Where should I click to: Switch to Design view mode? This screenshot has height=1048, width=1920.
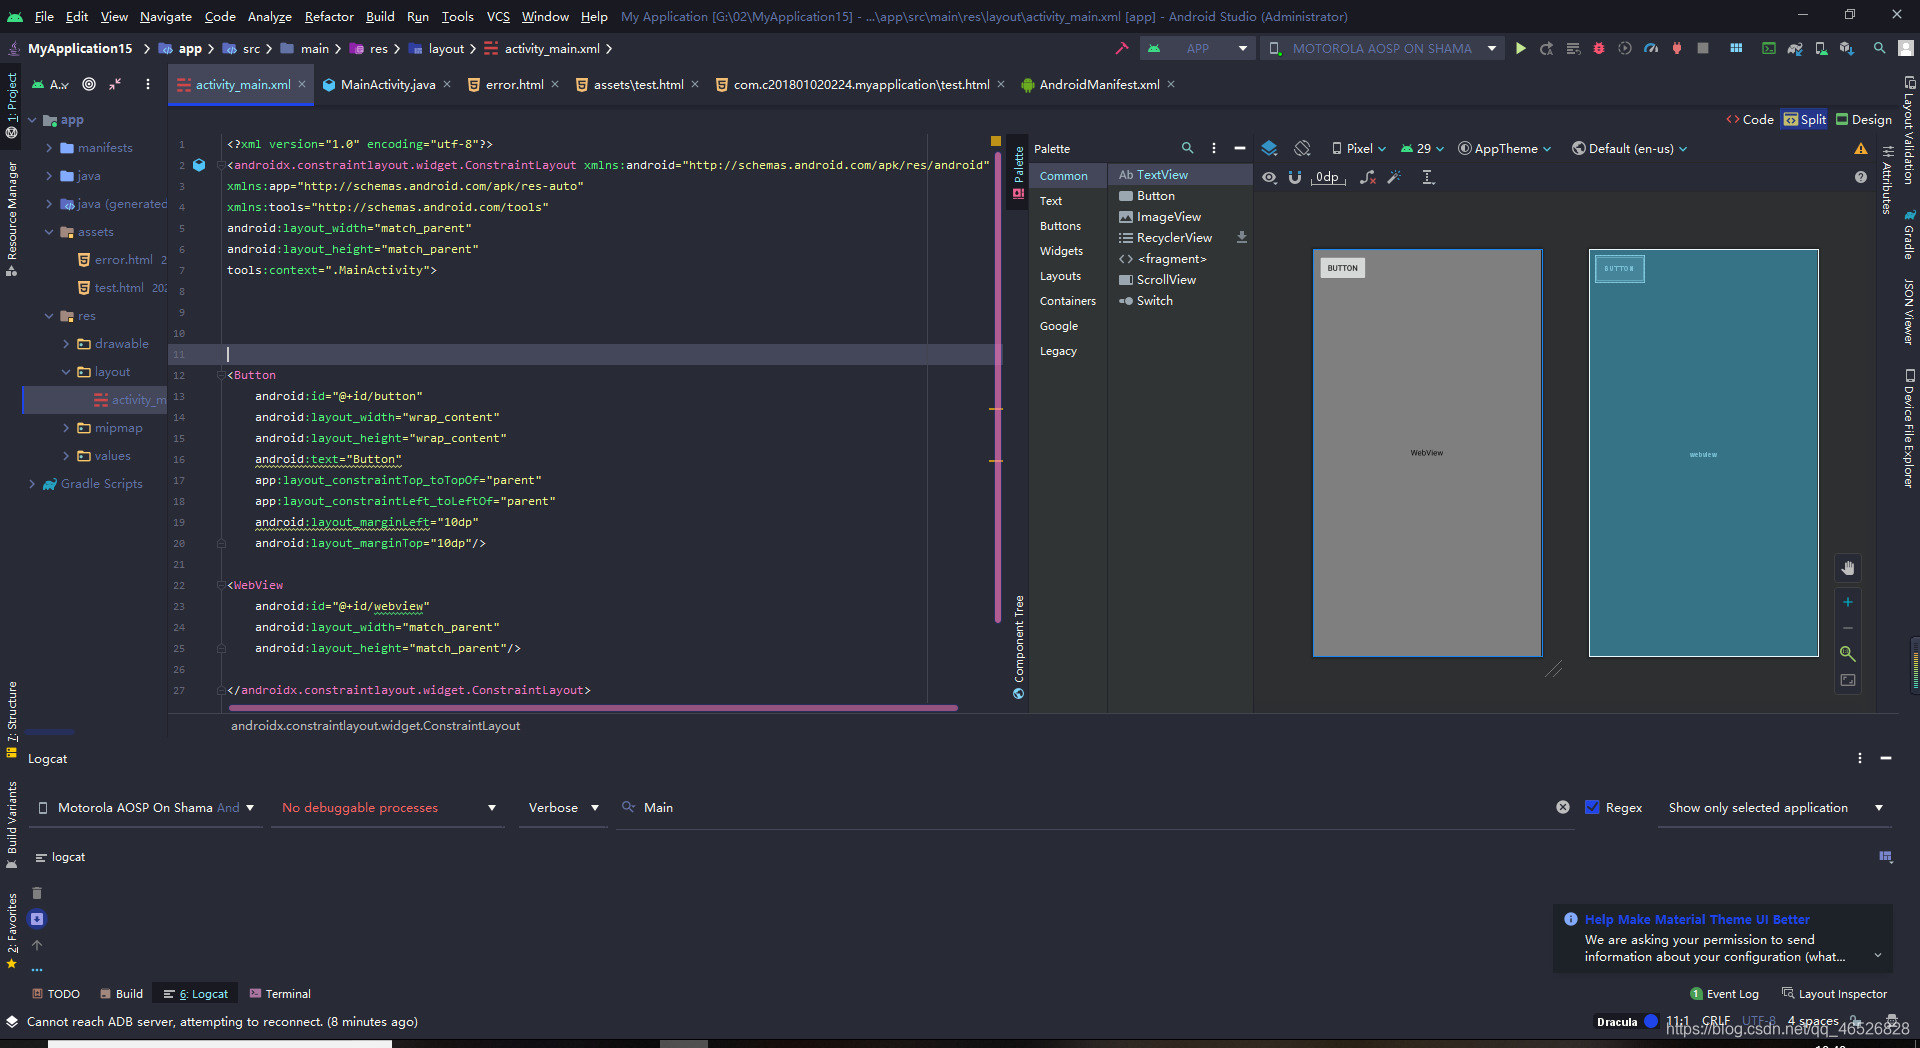pyautogui.click(x=1863, y=119)
